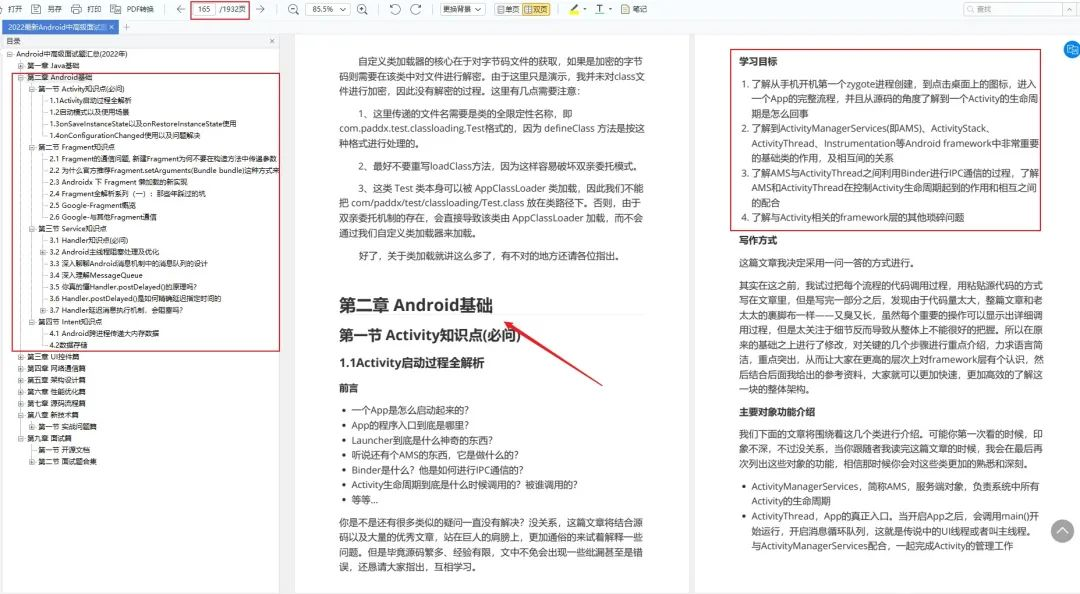Open outline item 1.3onSaveInstanceState以及onRestoreInstanceState使用
The height and width of the screenshot is (594, 1080).
(x=143, y=123)
